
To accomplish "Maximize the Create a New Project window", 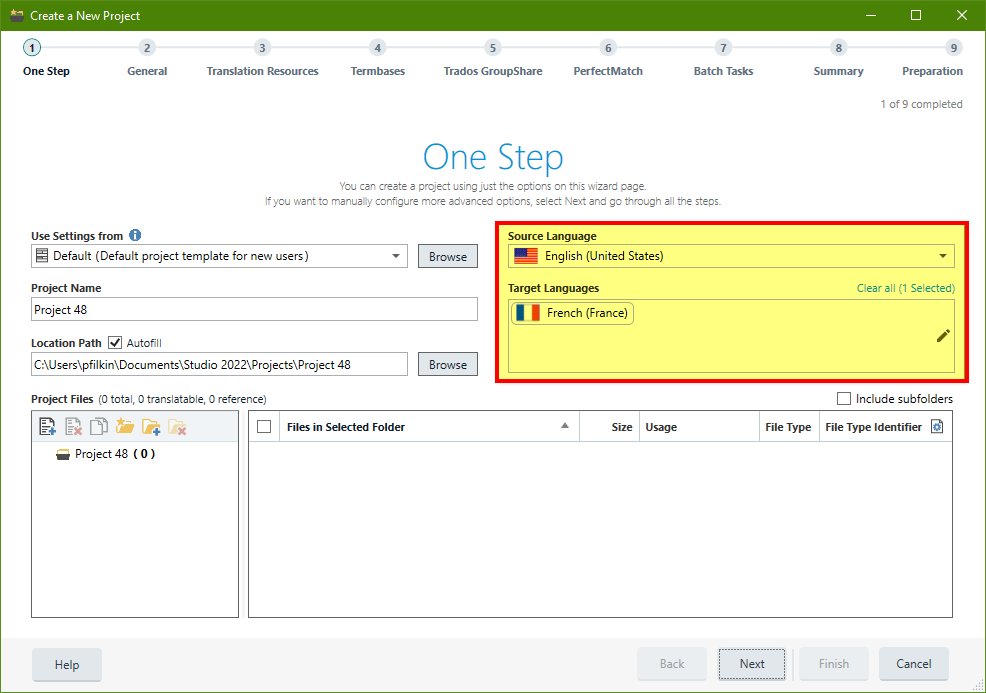I will (x=916, y=15).
